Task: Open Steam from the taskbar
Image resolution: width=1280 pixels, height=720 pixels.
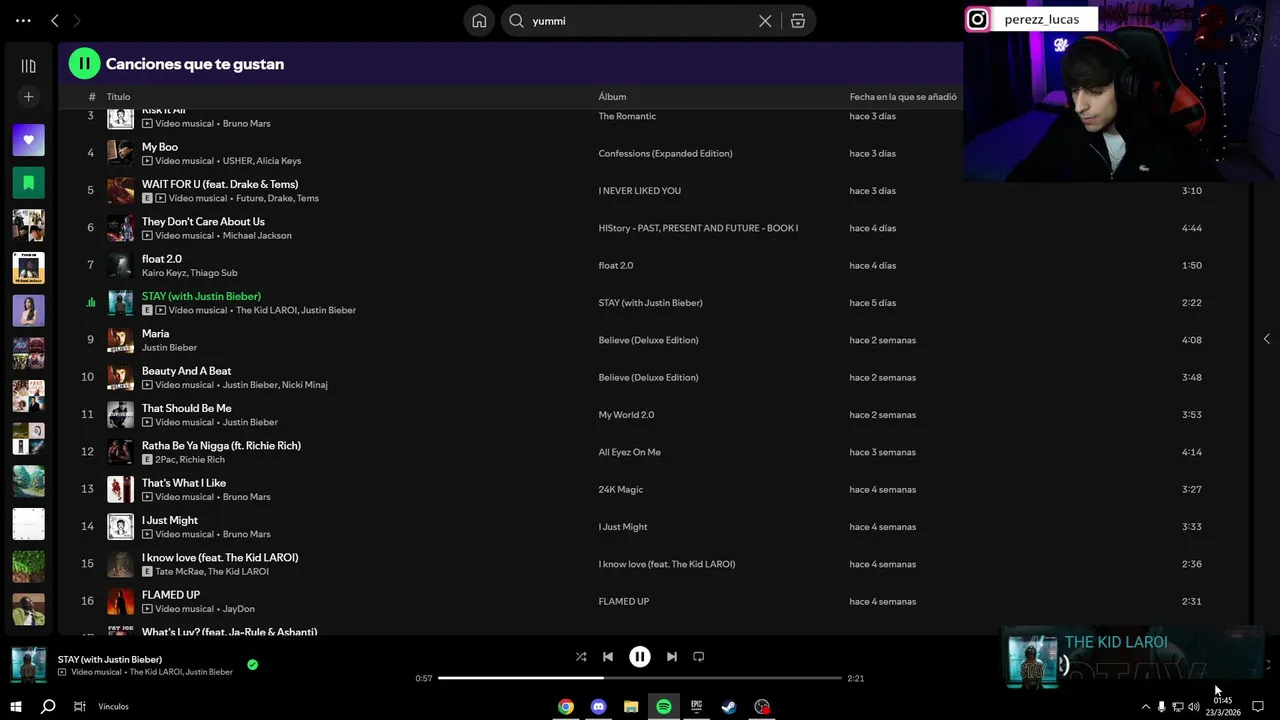Action: [x=729, y=707]
